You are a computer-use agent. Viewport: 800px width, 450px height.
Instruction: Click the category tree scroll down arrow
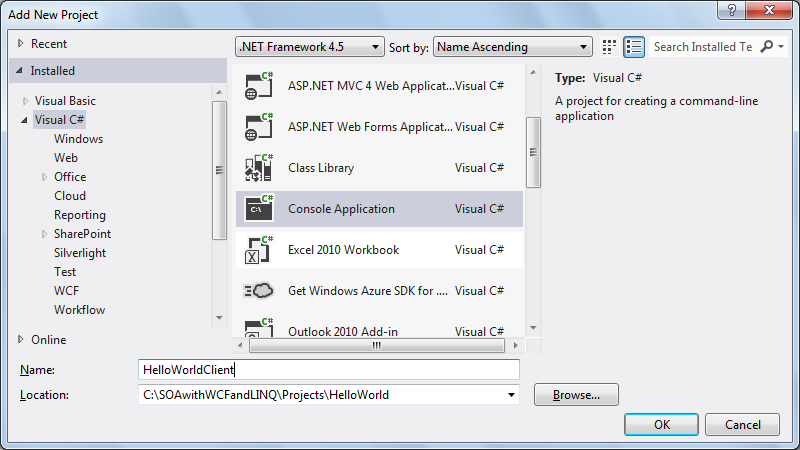point(219,317)
